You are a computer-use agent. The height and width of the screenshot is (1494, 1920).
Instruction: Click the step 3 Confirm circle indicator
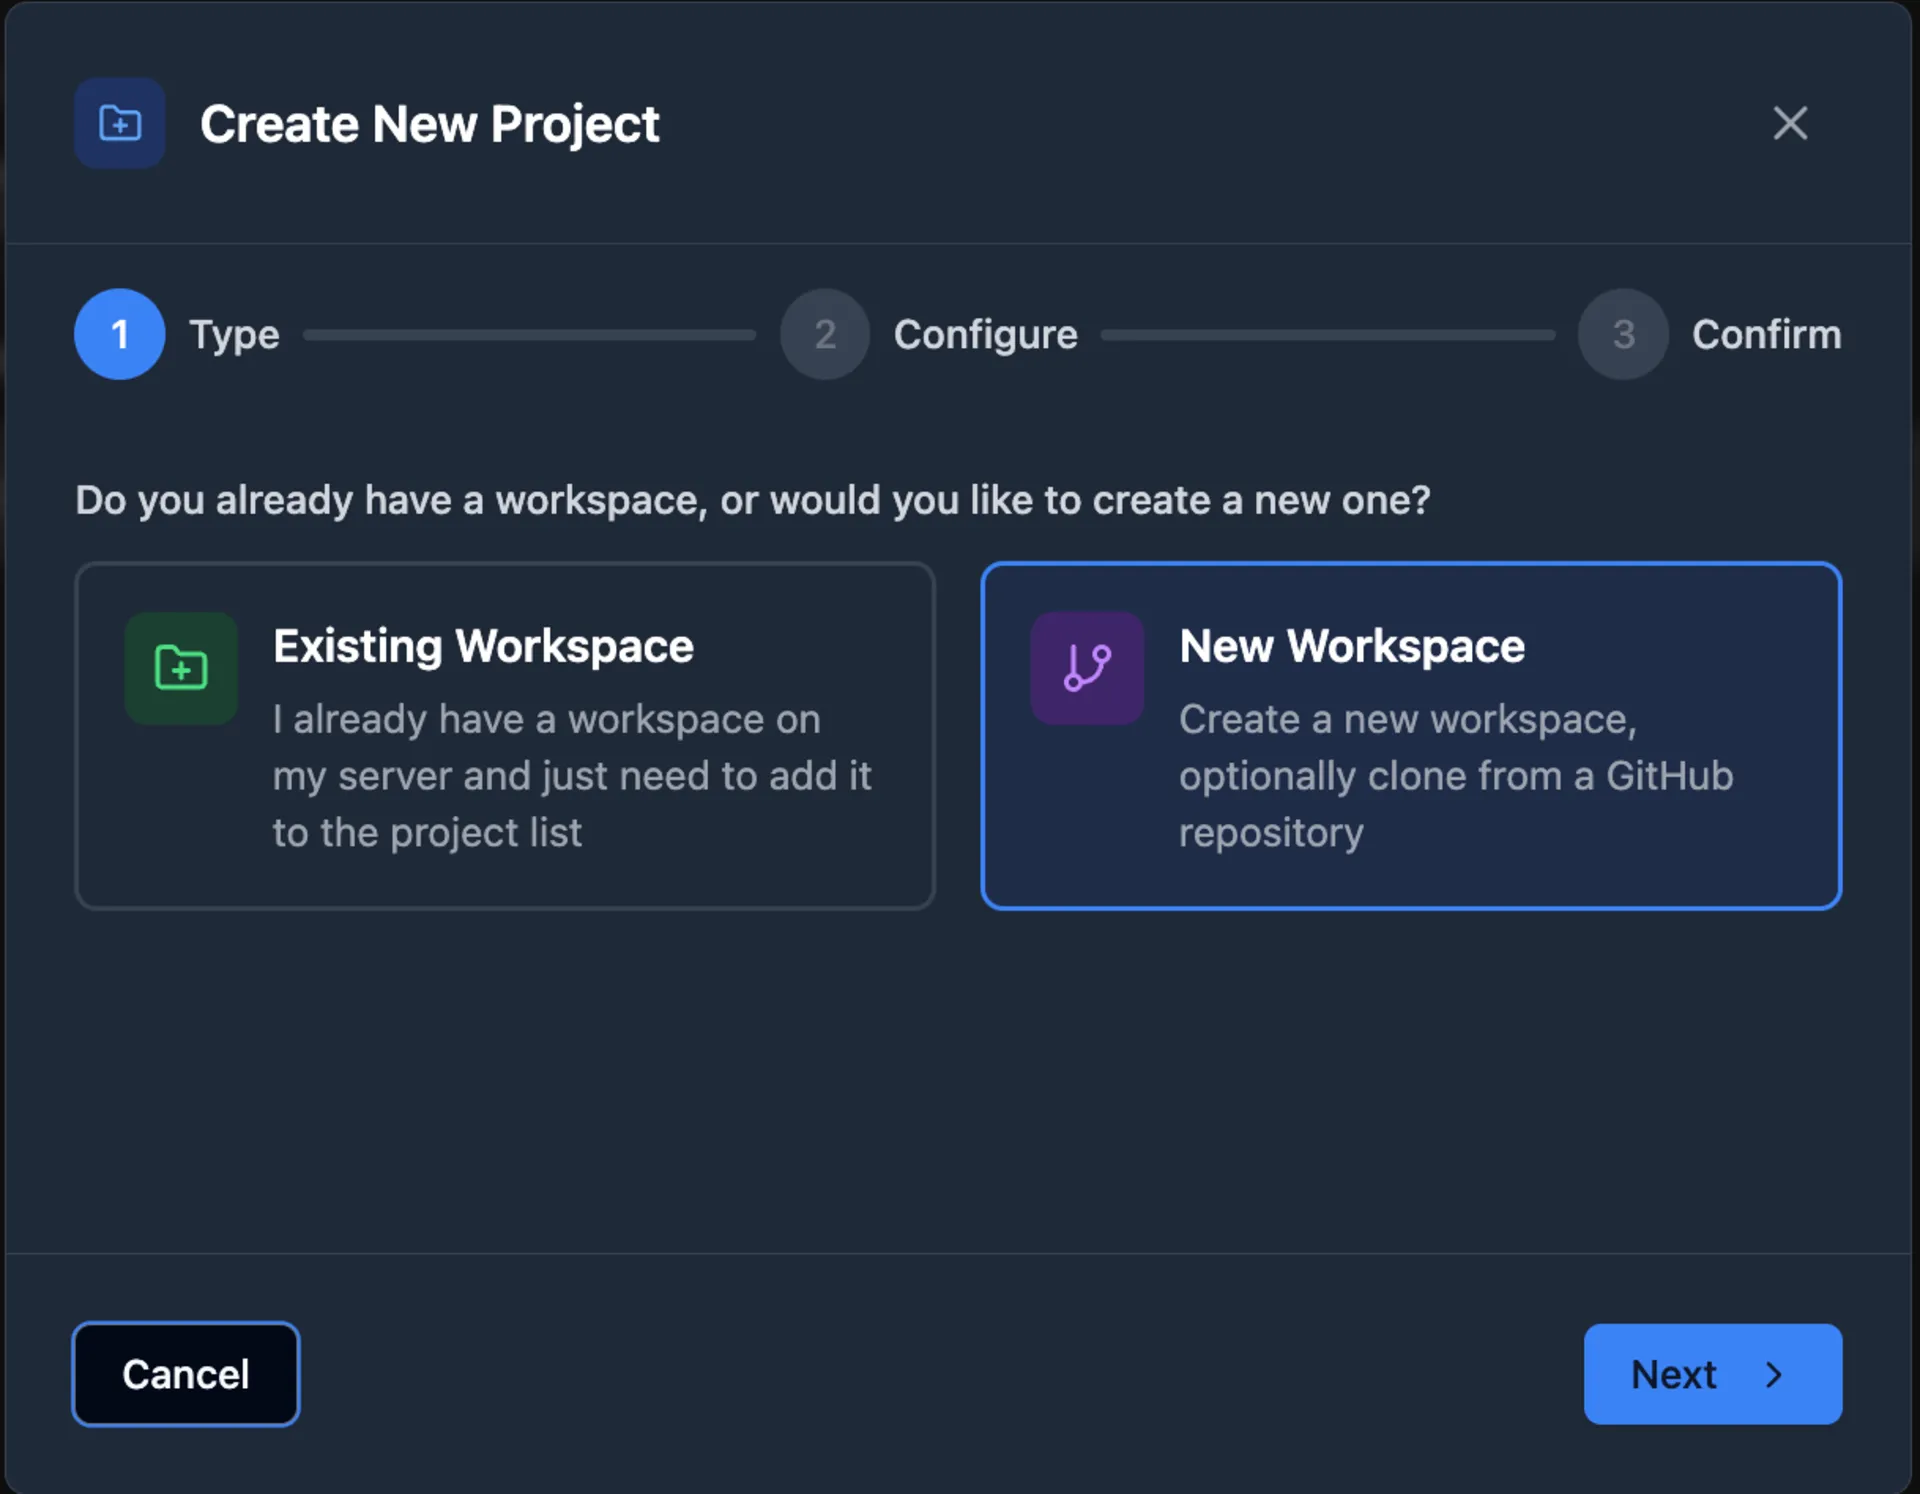[x=1622, y=334]
